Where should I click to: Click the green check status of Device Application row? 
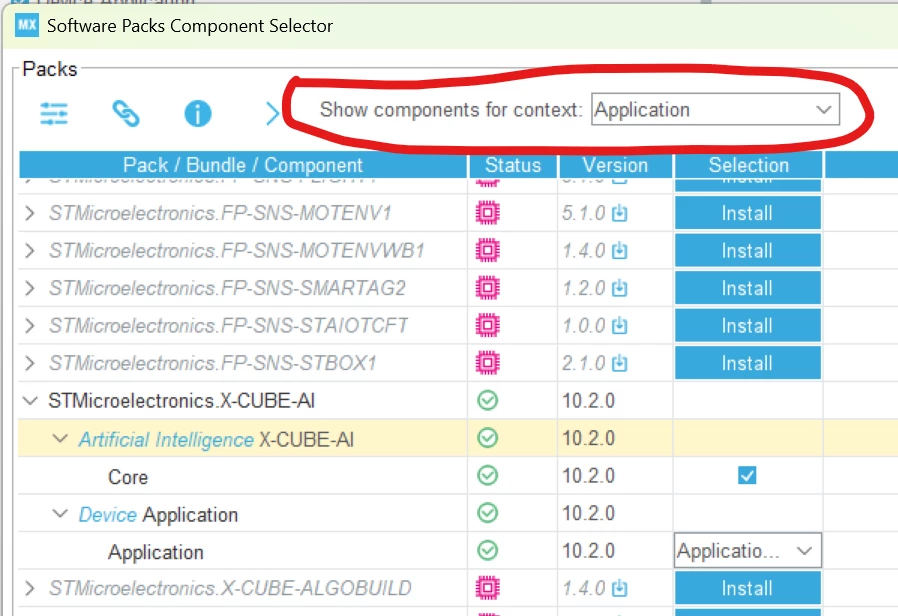[x=487, y=513]
